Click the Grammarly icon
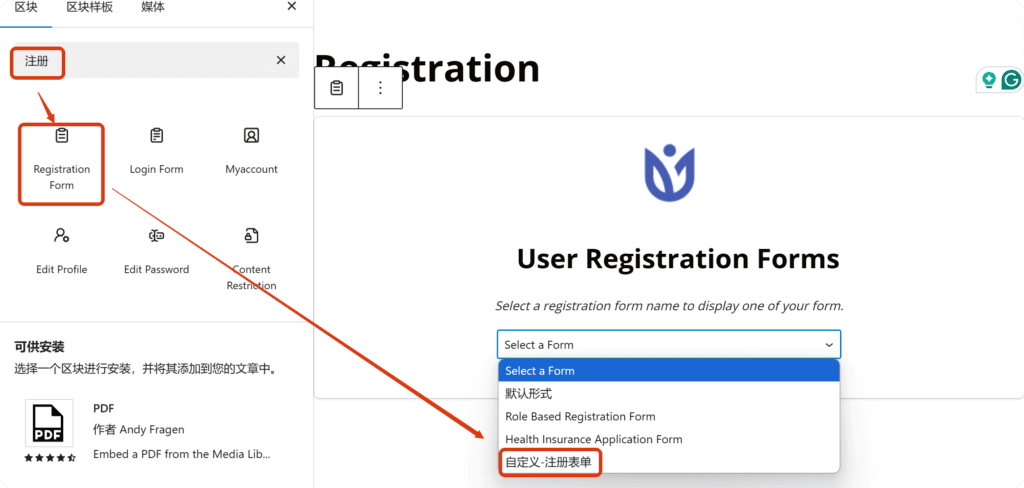This screenshot has height=488, width=1024. point(1011,80)
